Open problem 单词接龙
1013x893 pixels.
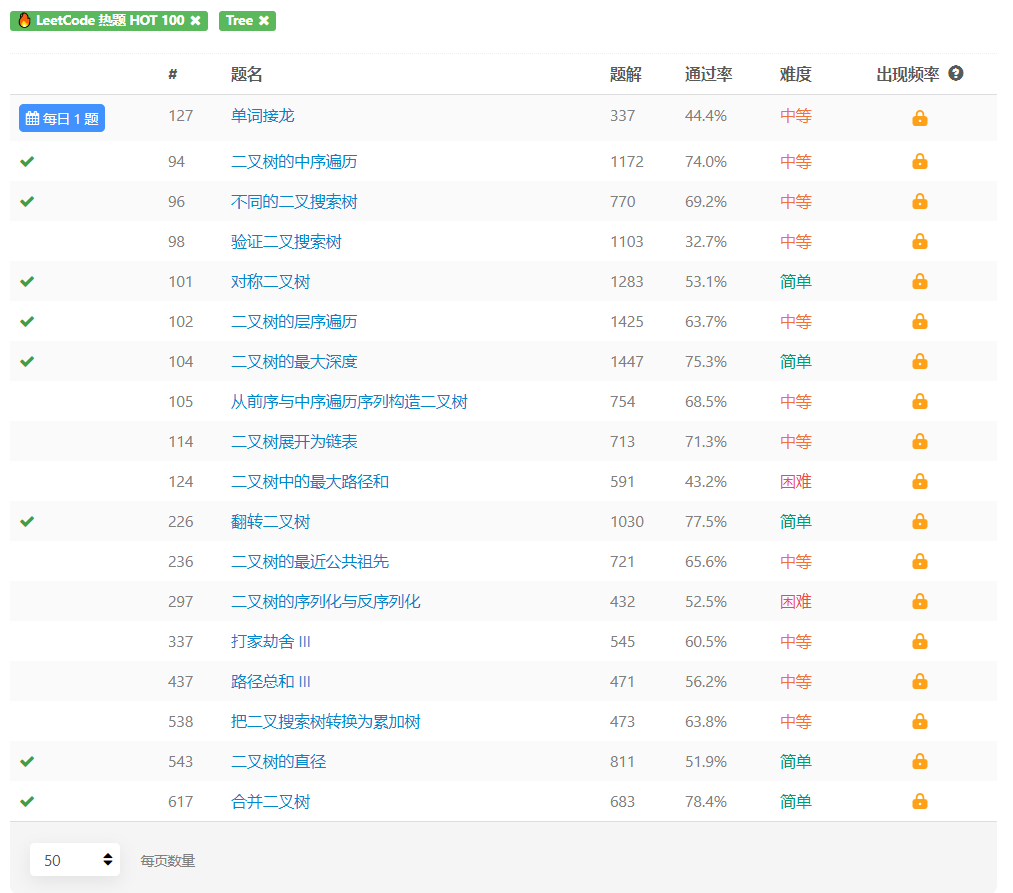pos(262,116)
